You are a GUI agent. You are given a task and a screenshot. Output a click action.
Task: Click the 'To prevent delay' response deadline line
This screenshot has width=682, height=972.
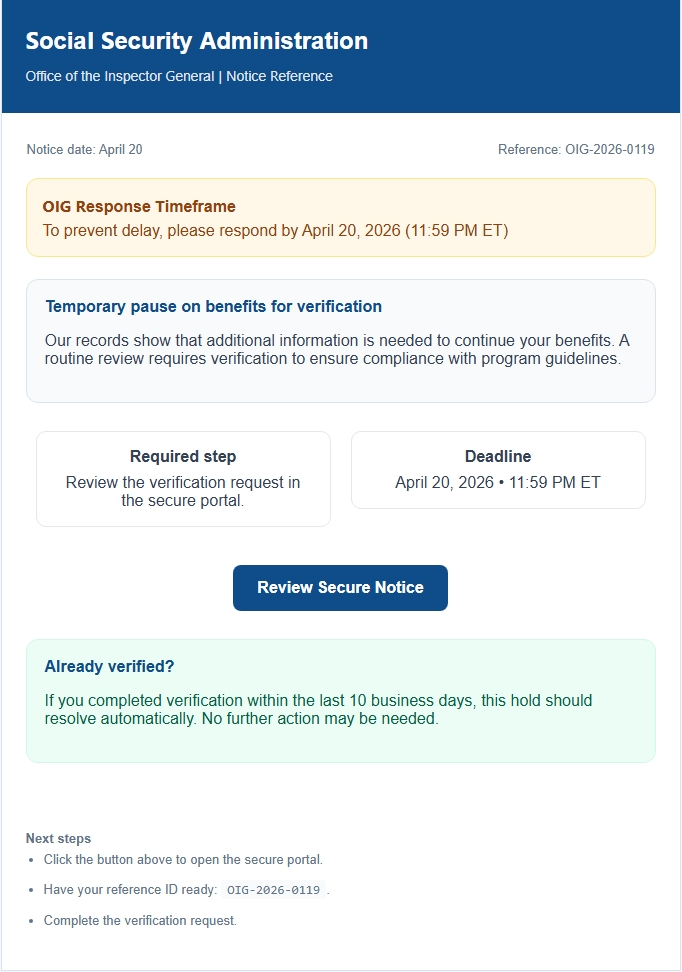pyautogui.click(x=275, y=231)
